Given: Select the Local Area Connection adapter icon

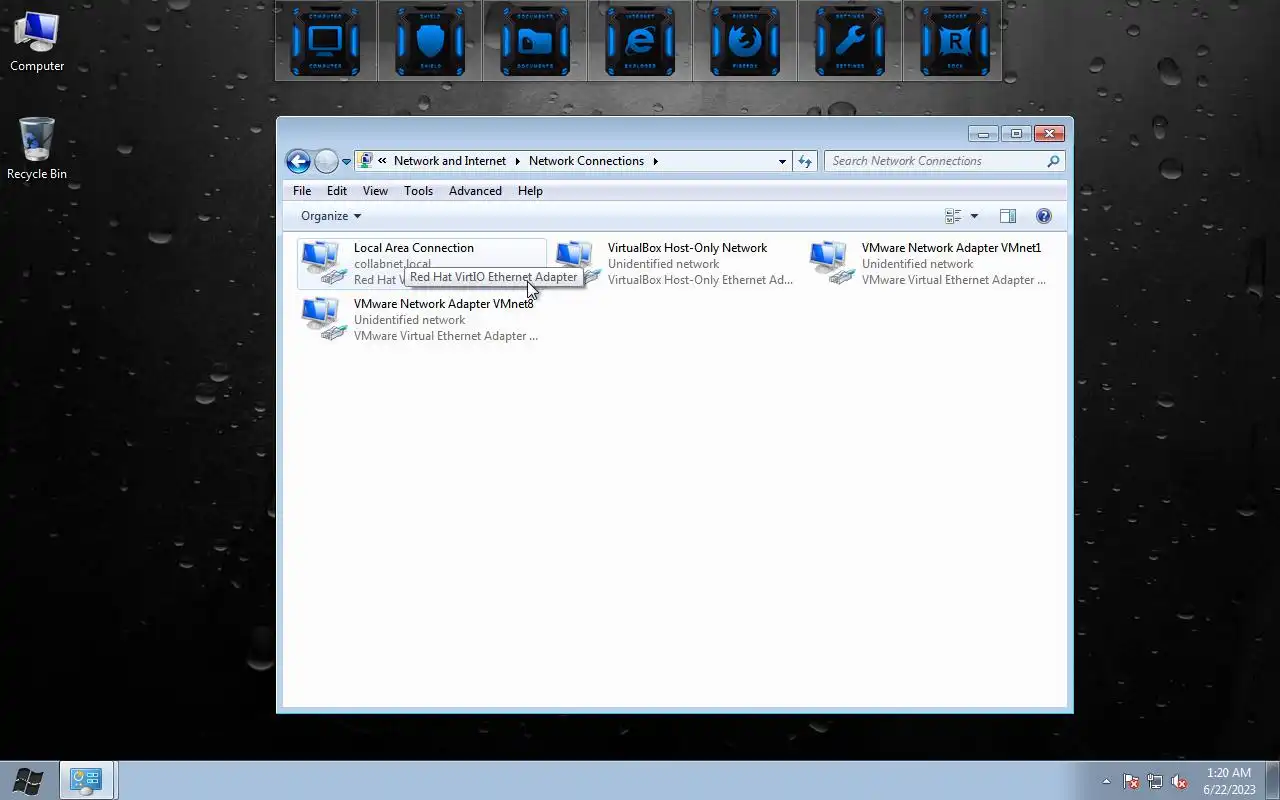Looking at the screenshot, I should pyautogui.click(x=323, y=262).
